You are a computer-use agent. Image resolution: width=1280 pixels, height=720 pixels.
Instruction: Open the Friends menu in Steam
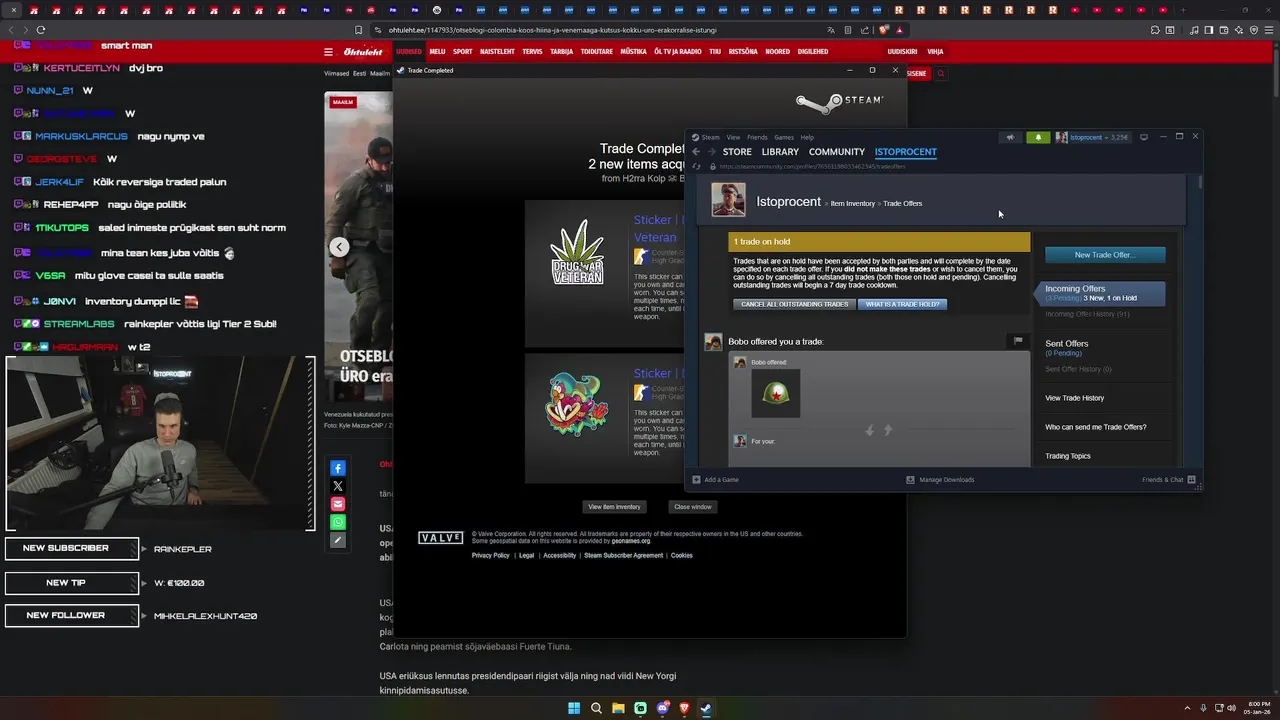(757, 137)
